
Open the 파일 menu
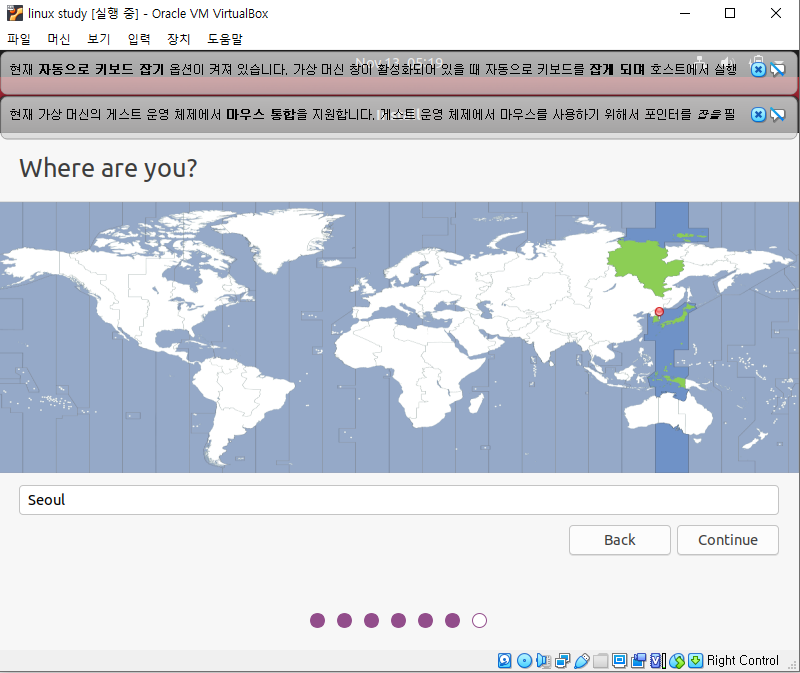coord(19,39)
